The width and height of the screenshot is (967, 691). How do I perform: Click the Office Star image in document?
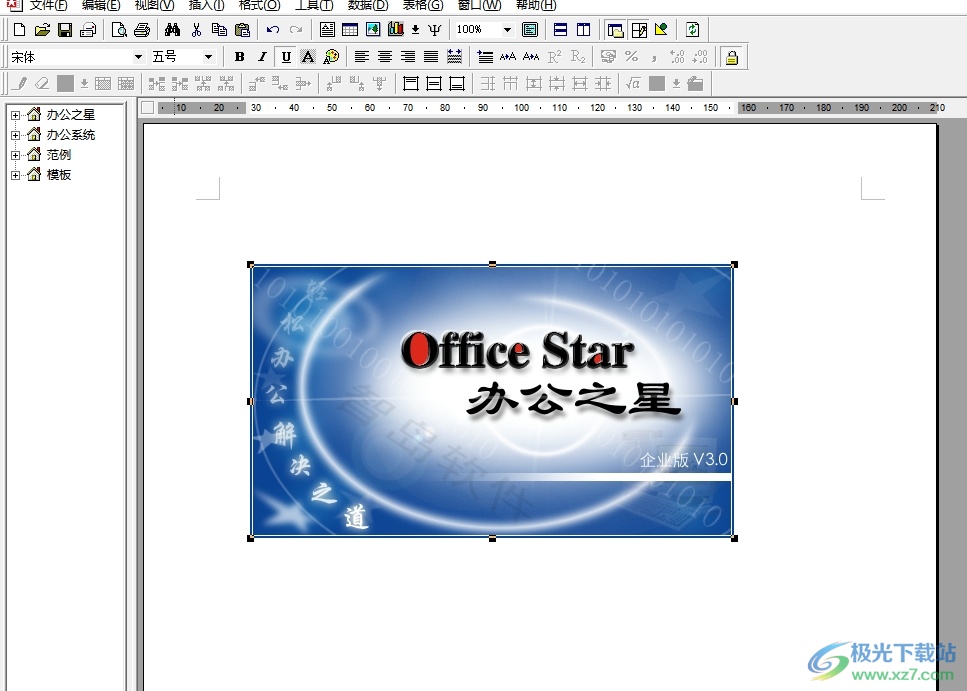click(x=491, y=400)
